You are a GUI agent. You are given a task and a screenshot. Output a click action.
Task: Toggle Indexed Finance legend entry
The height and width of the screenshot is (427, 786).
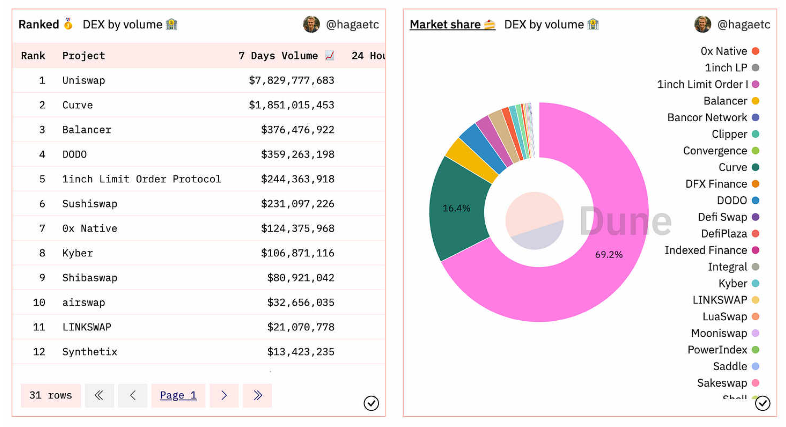[x=712, y=250]
